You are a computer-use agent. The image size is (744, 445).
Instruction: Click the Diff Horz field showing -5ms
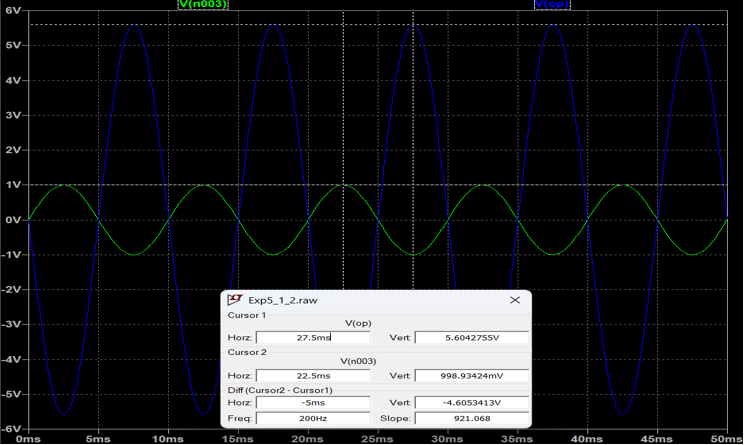click(x=312, y=402)
